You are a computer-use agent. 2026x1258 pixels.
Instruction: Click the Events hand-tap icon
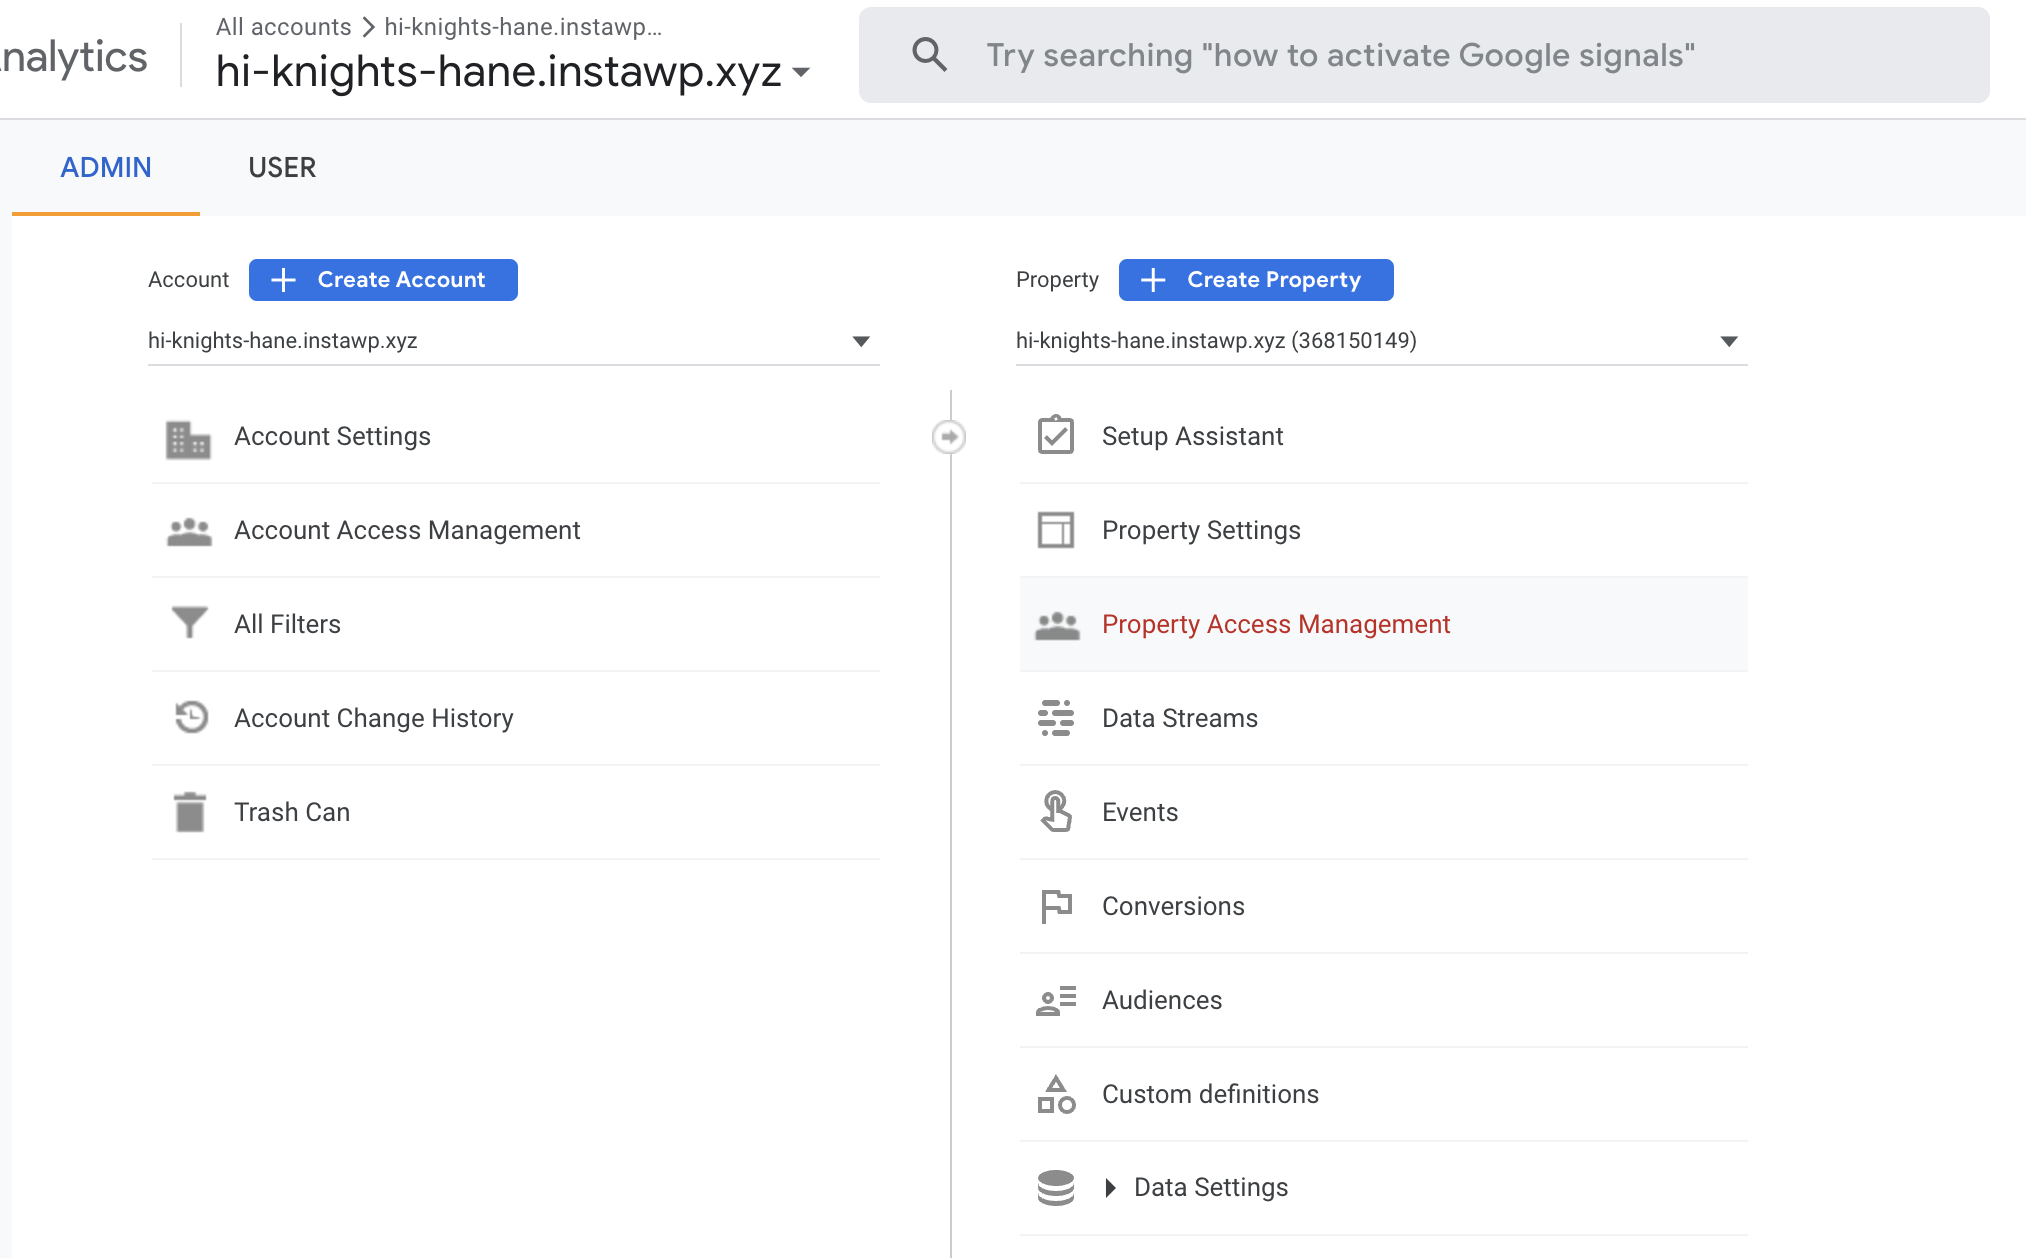point(1055,812)
